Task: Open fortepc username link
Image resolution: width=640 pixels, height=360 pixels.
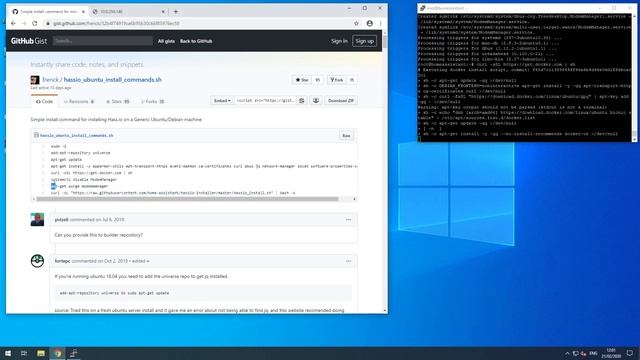Action: [x=62, y=261]
